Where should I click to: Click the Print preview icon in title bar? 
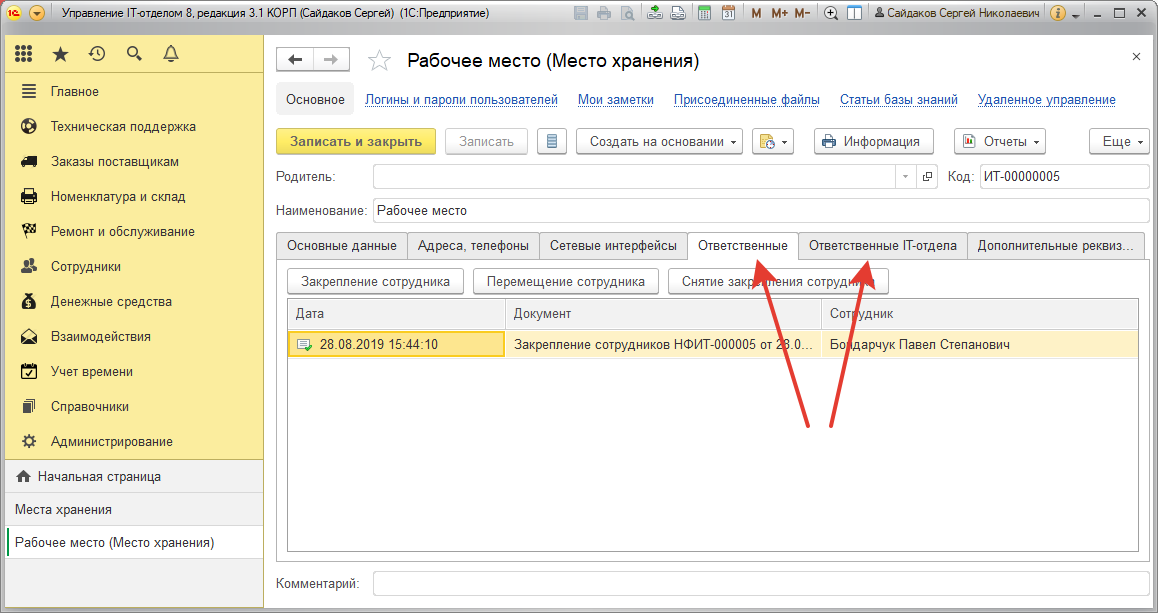coord(628,13)
